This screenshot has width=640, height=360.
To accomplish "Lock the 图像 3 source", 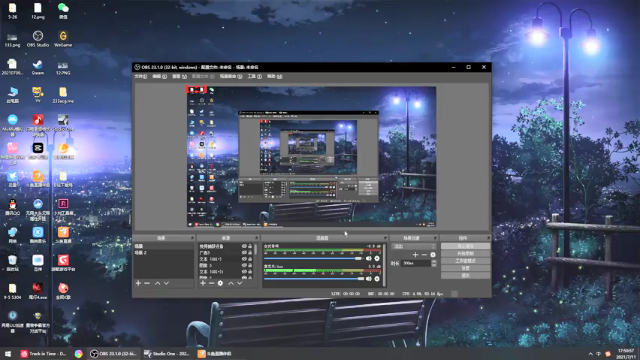I will 250,265.
